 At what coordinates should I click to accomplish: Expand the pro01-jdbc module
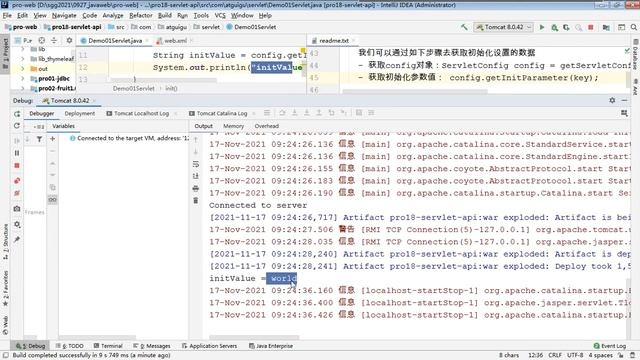pyautogui.click(x=22, y=78)
